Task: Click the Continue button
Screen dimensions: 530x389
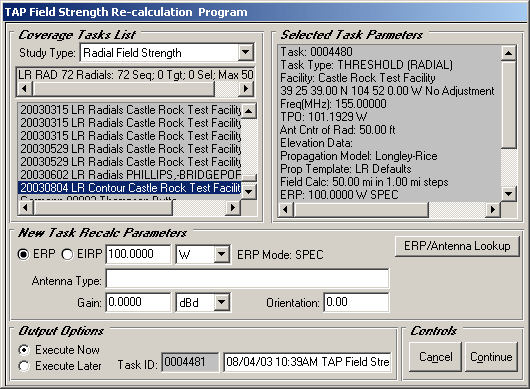Action: tap(491, 357)
